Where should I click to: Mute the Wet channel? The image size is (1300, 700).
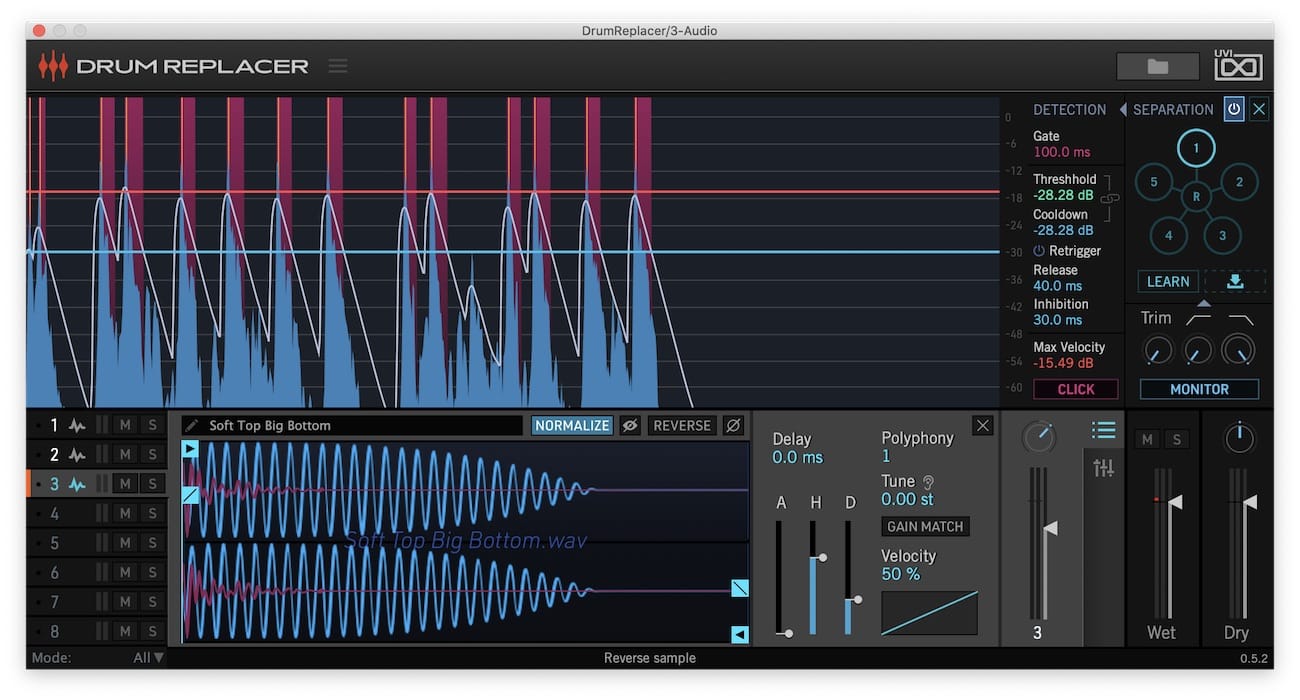coord(1147,440)
